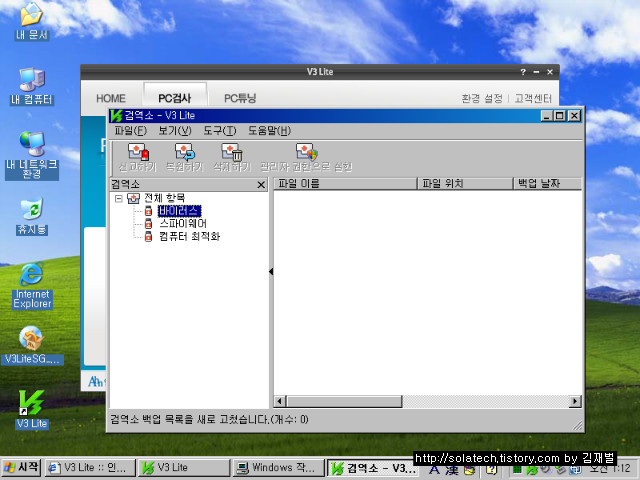Click the horizontal scrollbar left arrow

click(x=280, y=402)
